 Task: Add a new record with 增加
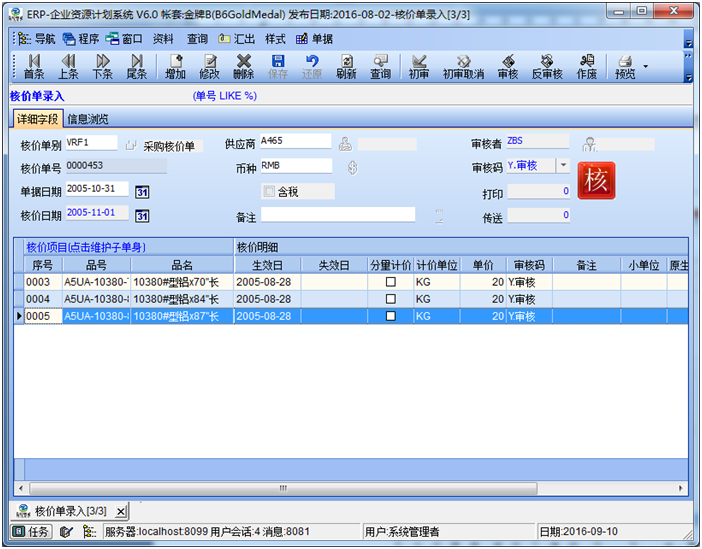(175, 67)
